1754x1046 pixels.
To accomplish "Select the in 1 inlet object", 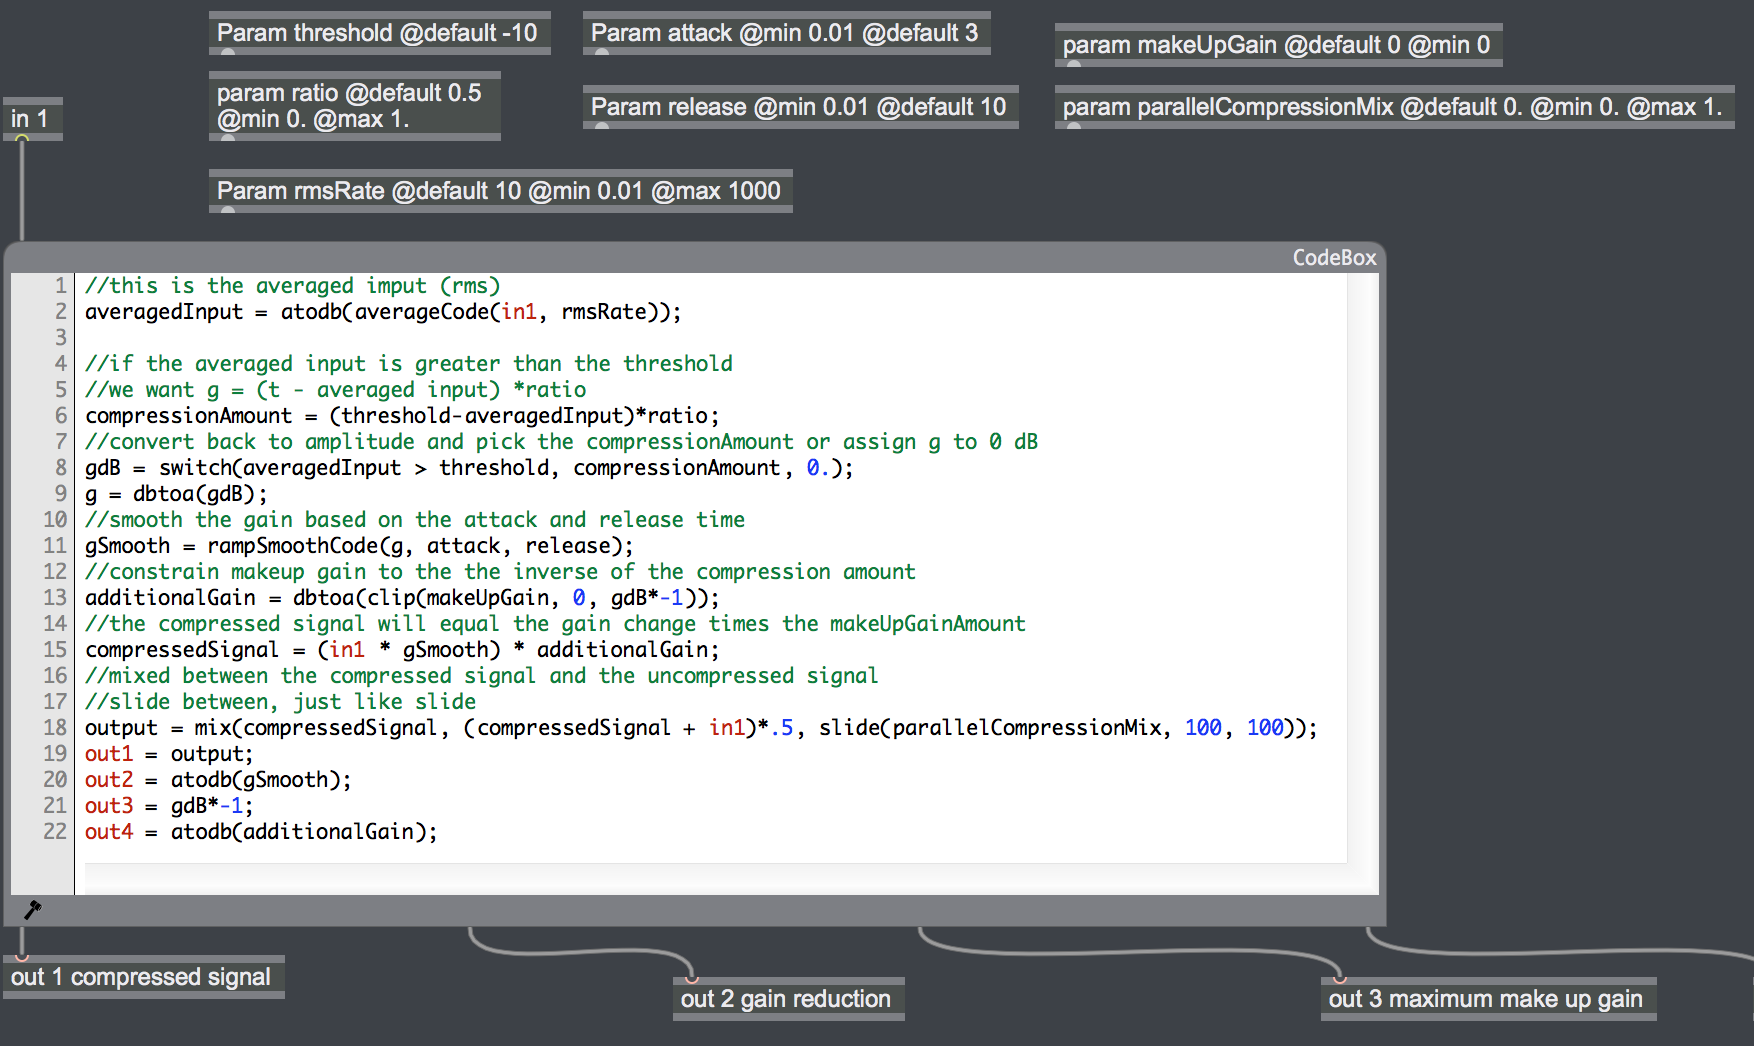I will 33,119.
